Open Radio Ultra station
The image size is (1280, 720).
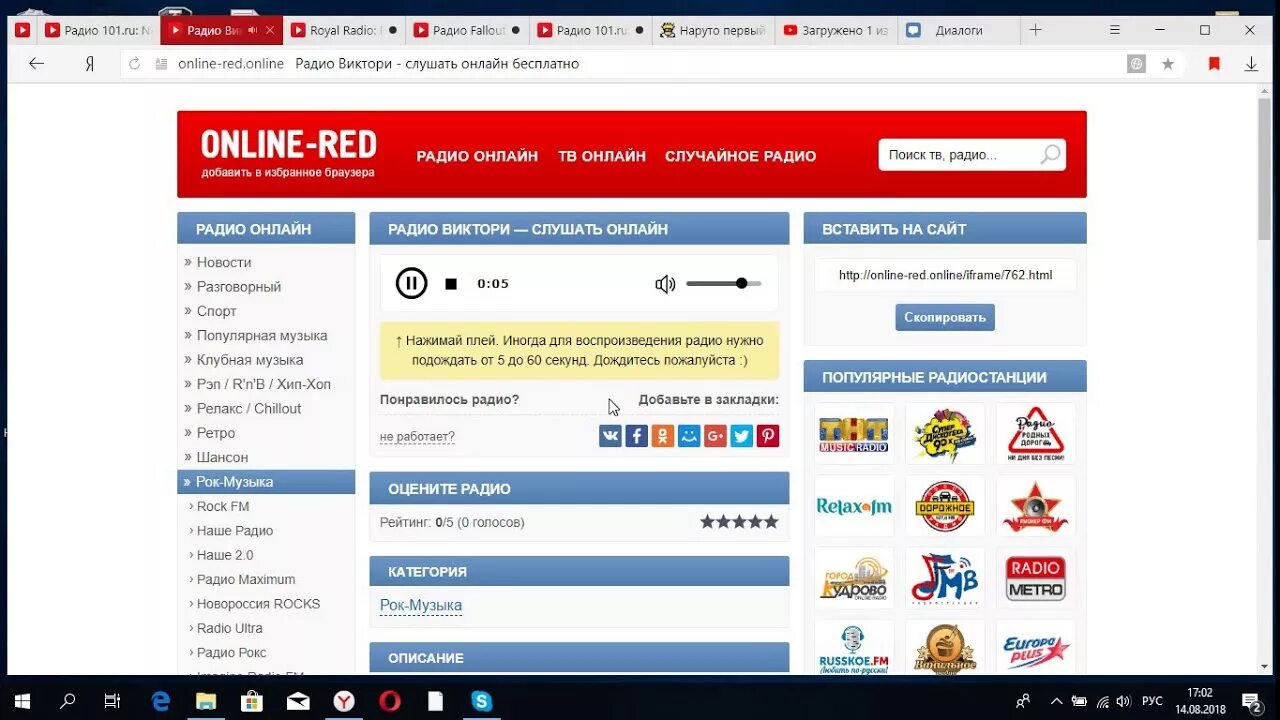(230, 628)
